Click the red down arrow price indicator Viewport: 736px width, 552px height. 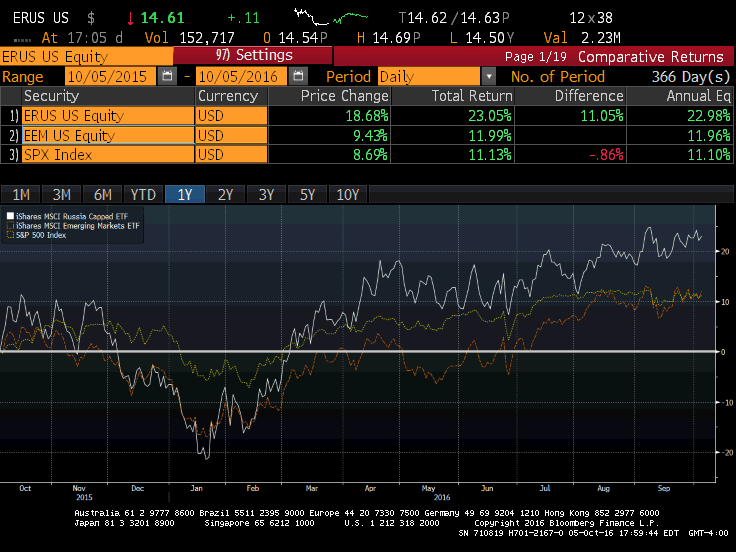pos(130,18)
